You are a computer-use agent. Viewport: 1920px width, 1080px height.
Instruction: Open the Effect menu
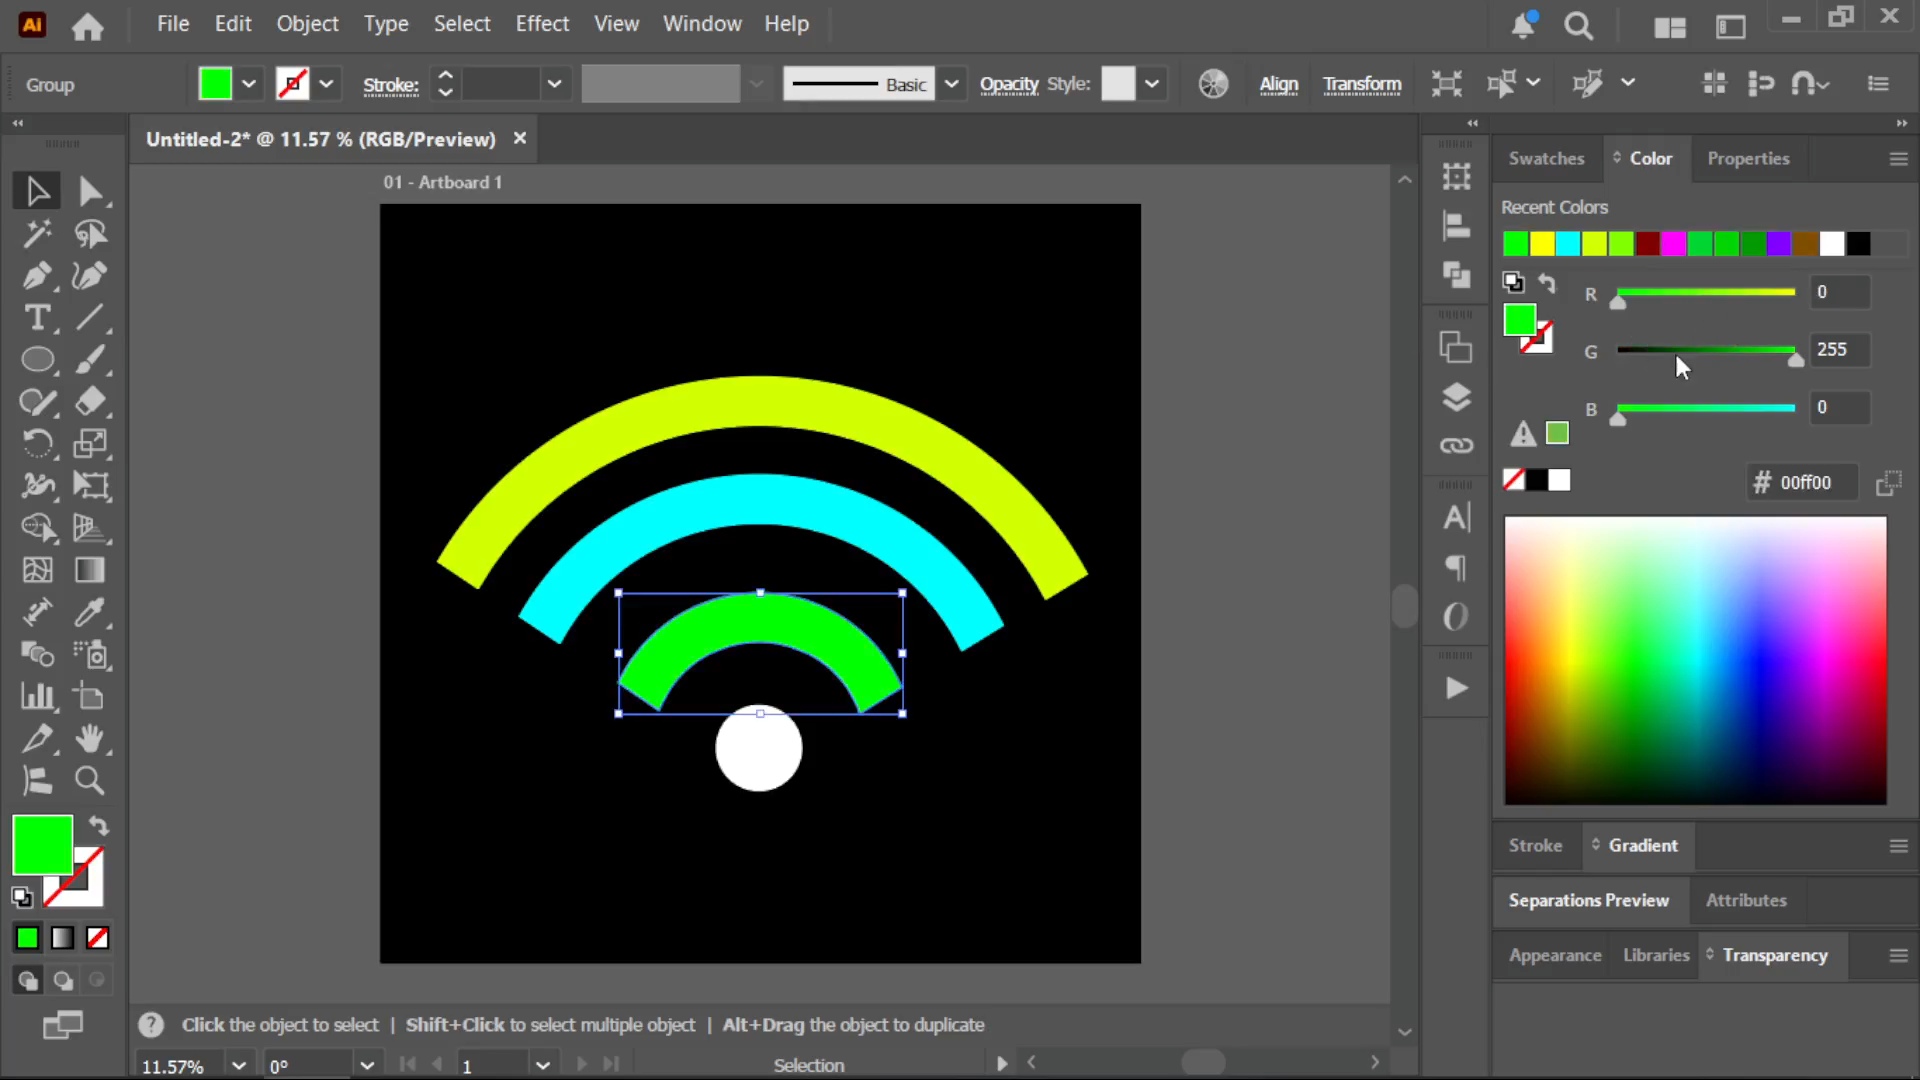coord(542,24)
